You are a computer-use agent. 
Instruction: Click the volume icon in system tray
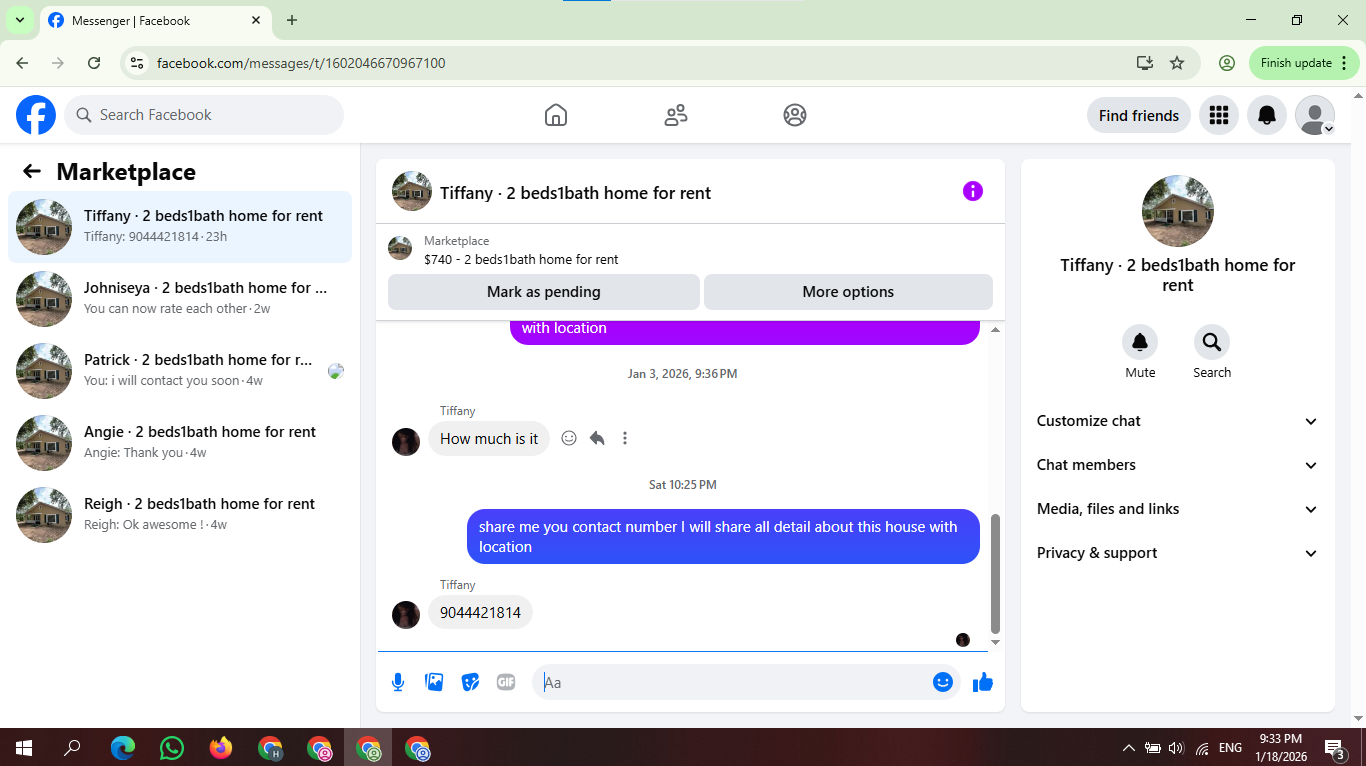coord(1176,748)
